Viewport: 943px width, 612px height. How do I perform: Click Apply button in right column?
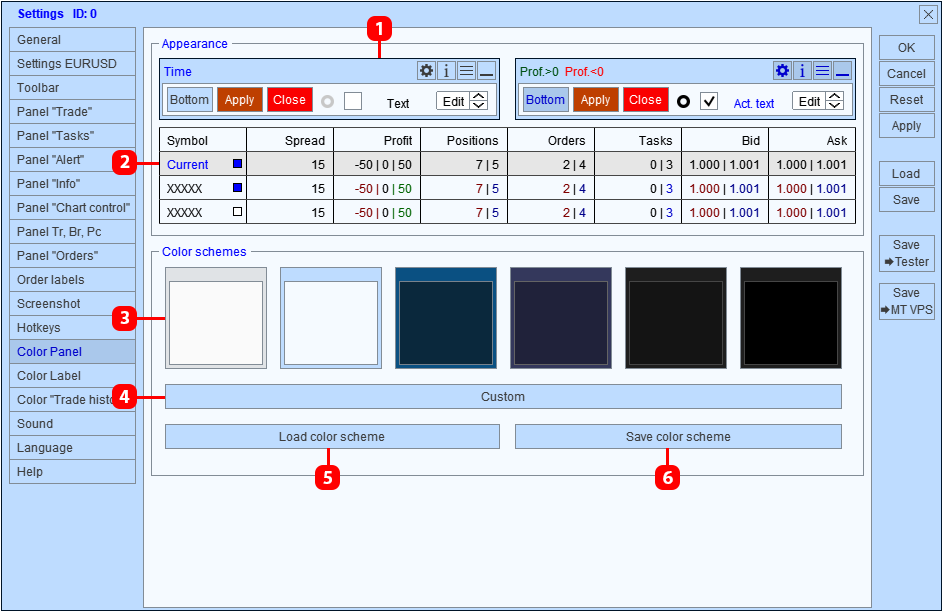click(906, 126)
